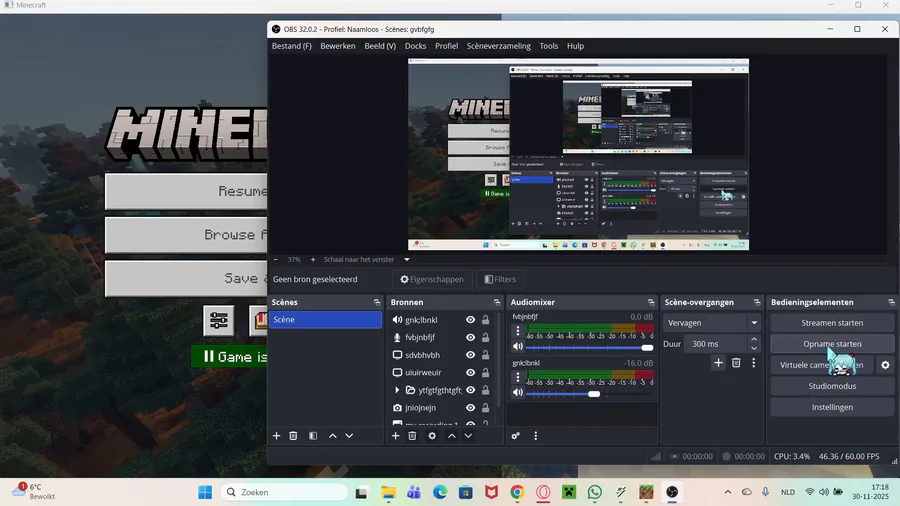Add a new source in Bronnen panel
900x506 pixels.
tap(395, 436)
